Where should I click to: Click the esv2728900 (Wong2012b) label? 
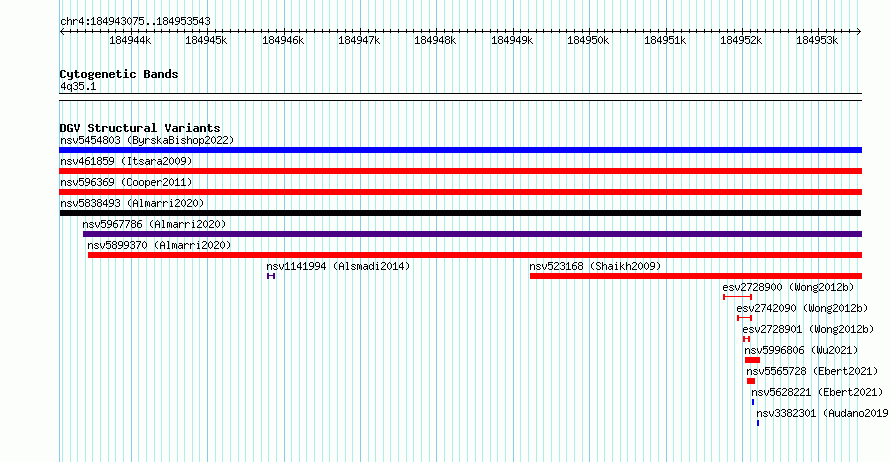coord(788,287)
